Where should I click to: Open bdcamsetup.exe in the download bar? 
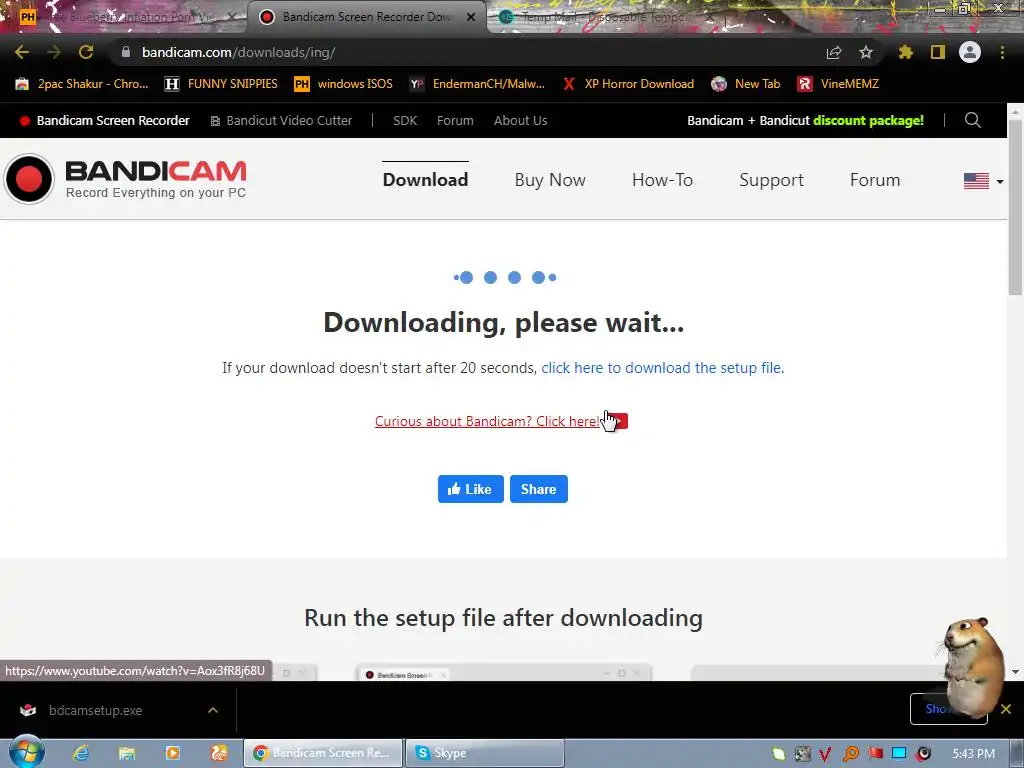95,710
